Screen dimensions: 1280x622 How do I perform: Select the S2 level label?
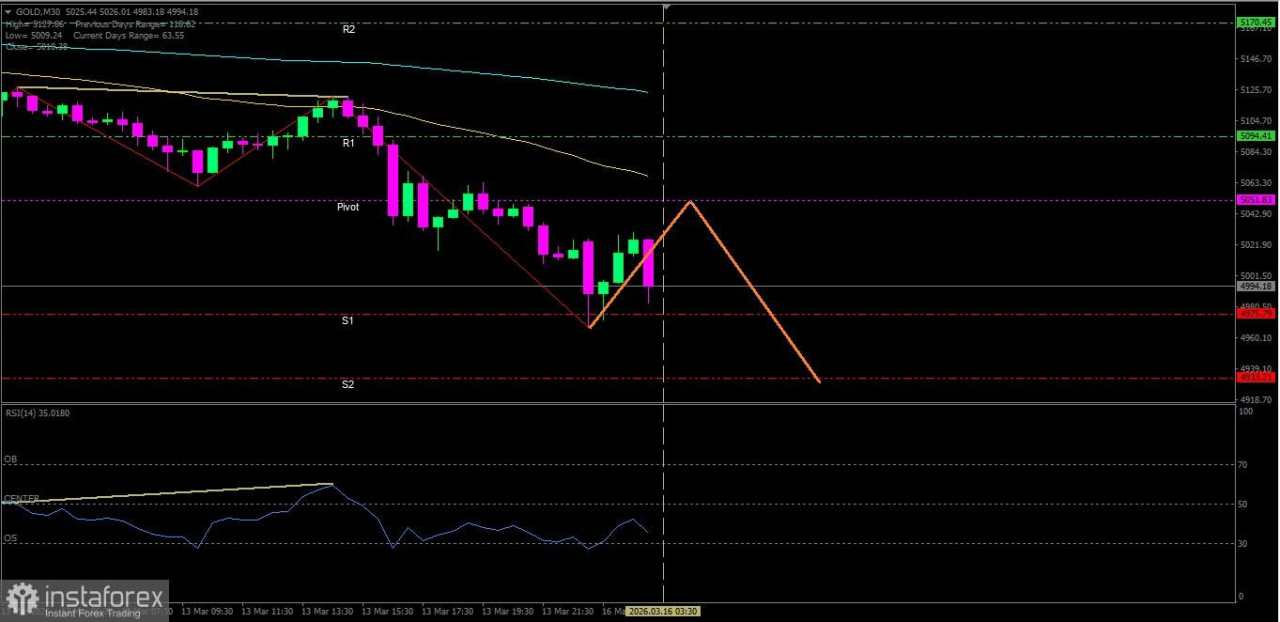click(x=347, y=383)
